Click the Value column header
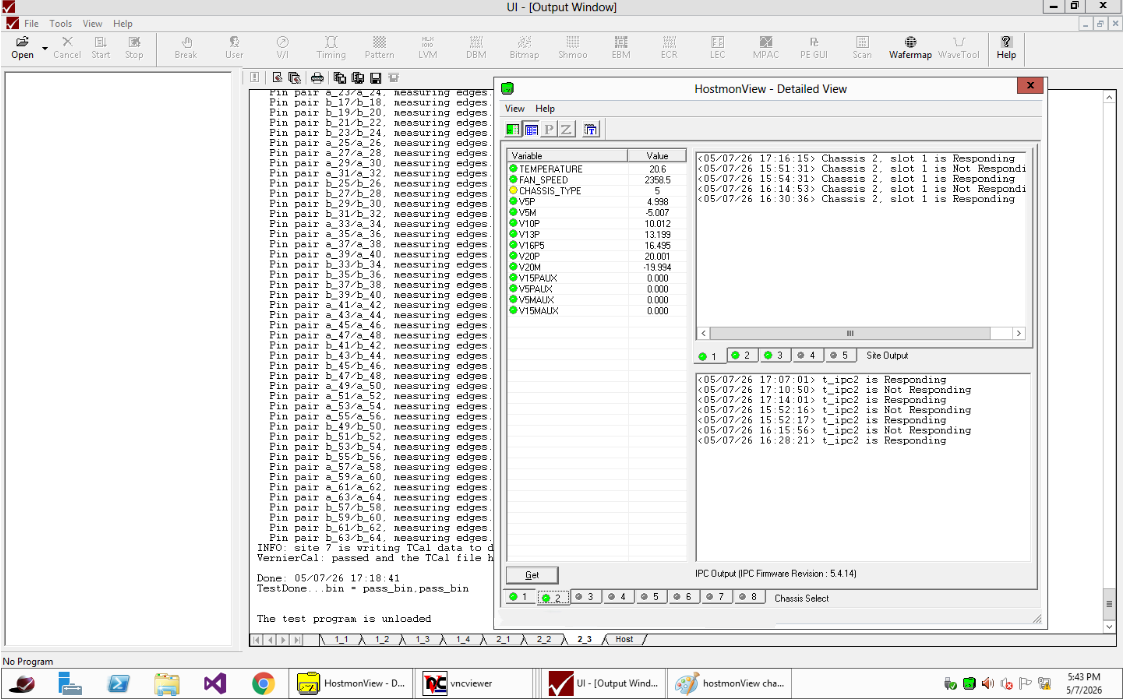Screen dimensions: 1124x699 pos(657,156)
